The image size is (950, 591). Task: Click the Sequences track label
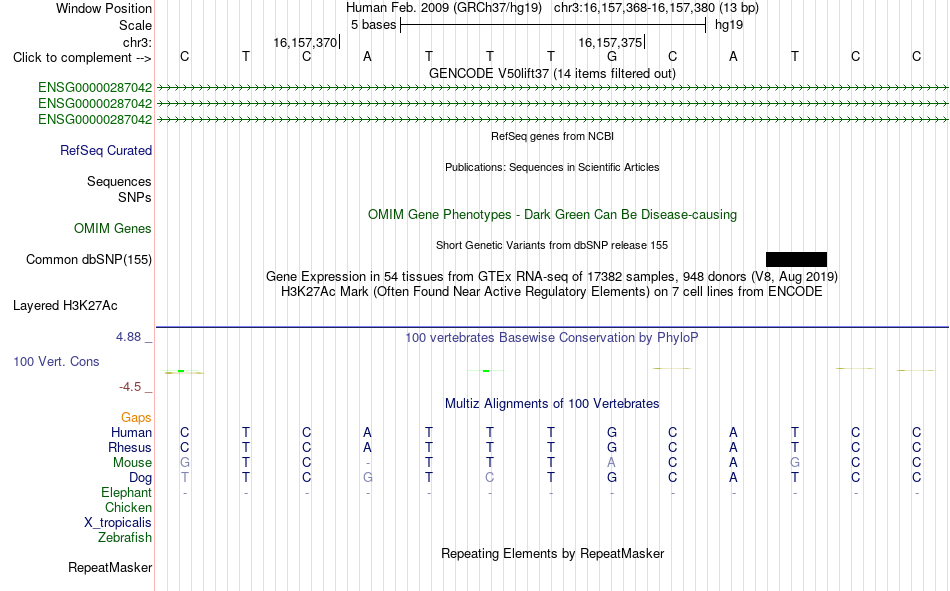pos(119,181)
